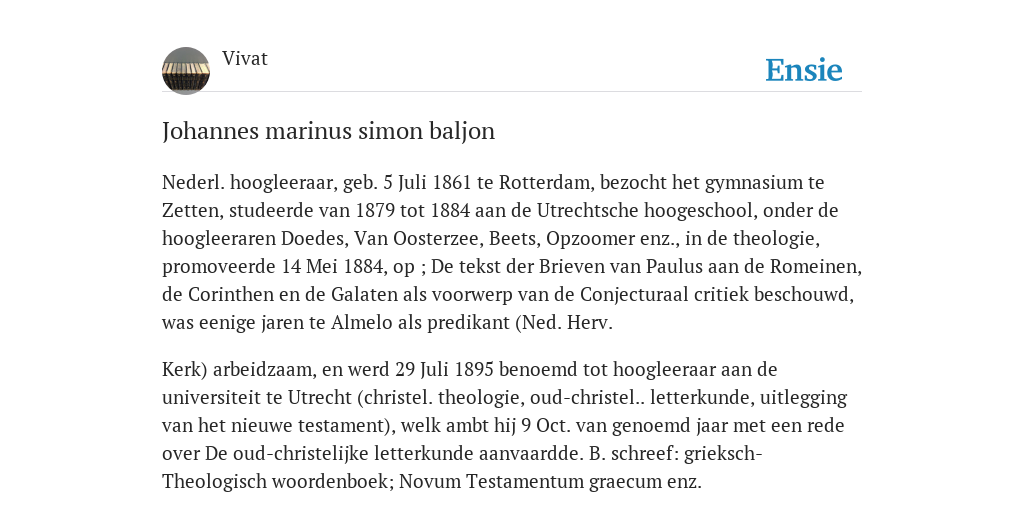Click the date 29 Juli 1895
This screenshot has width=1024, height=512.
tap(438, 370)
